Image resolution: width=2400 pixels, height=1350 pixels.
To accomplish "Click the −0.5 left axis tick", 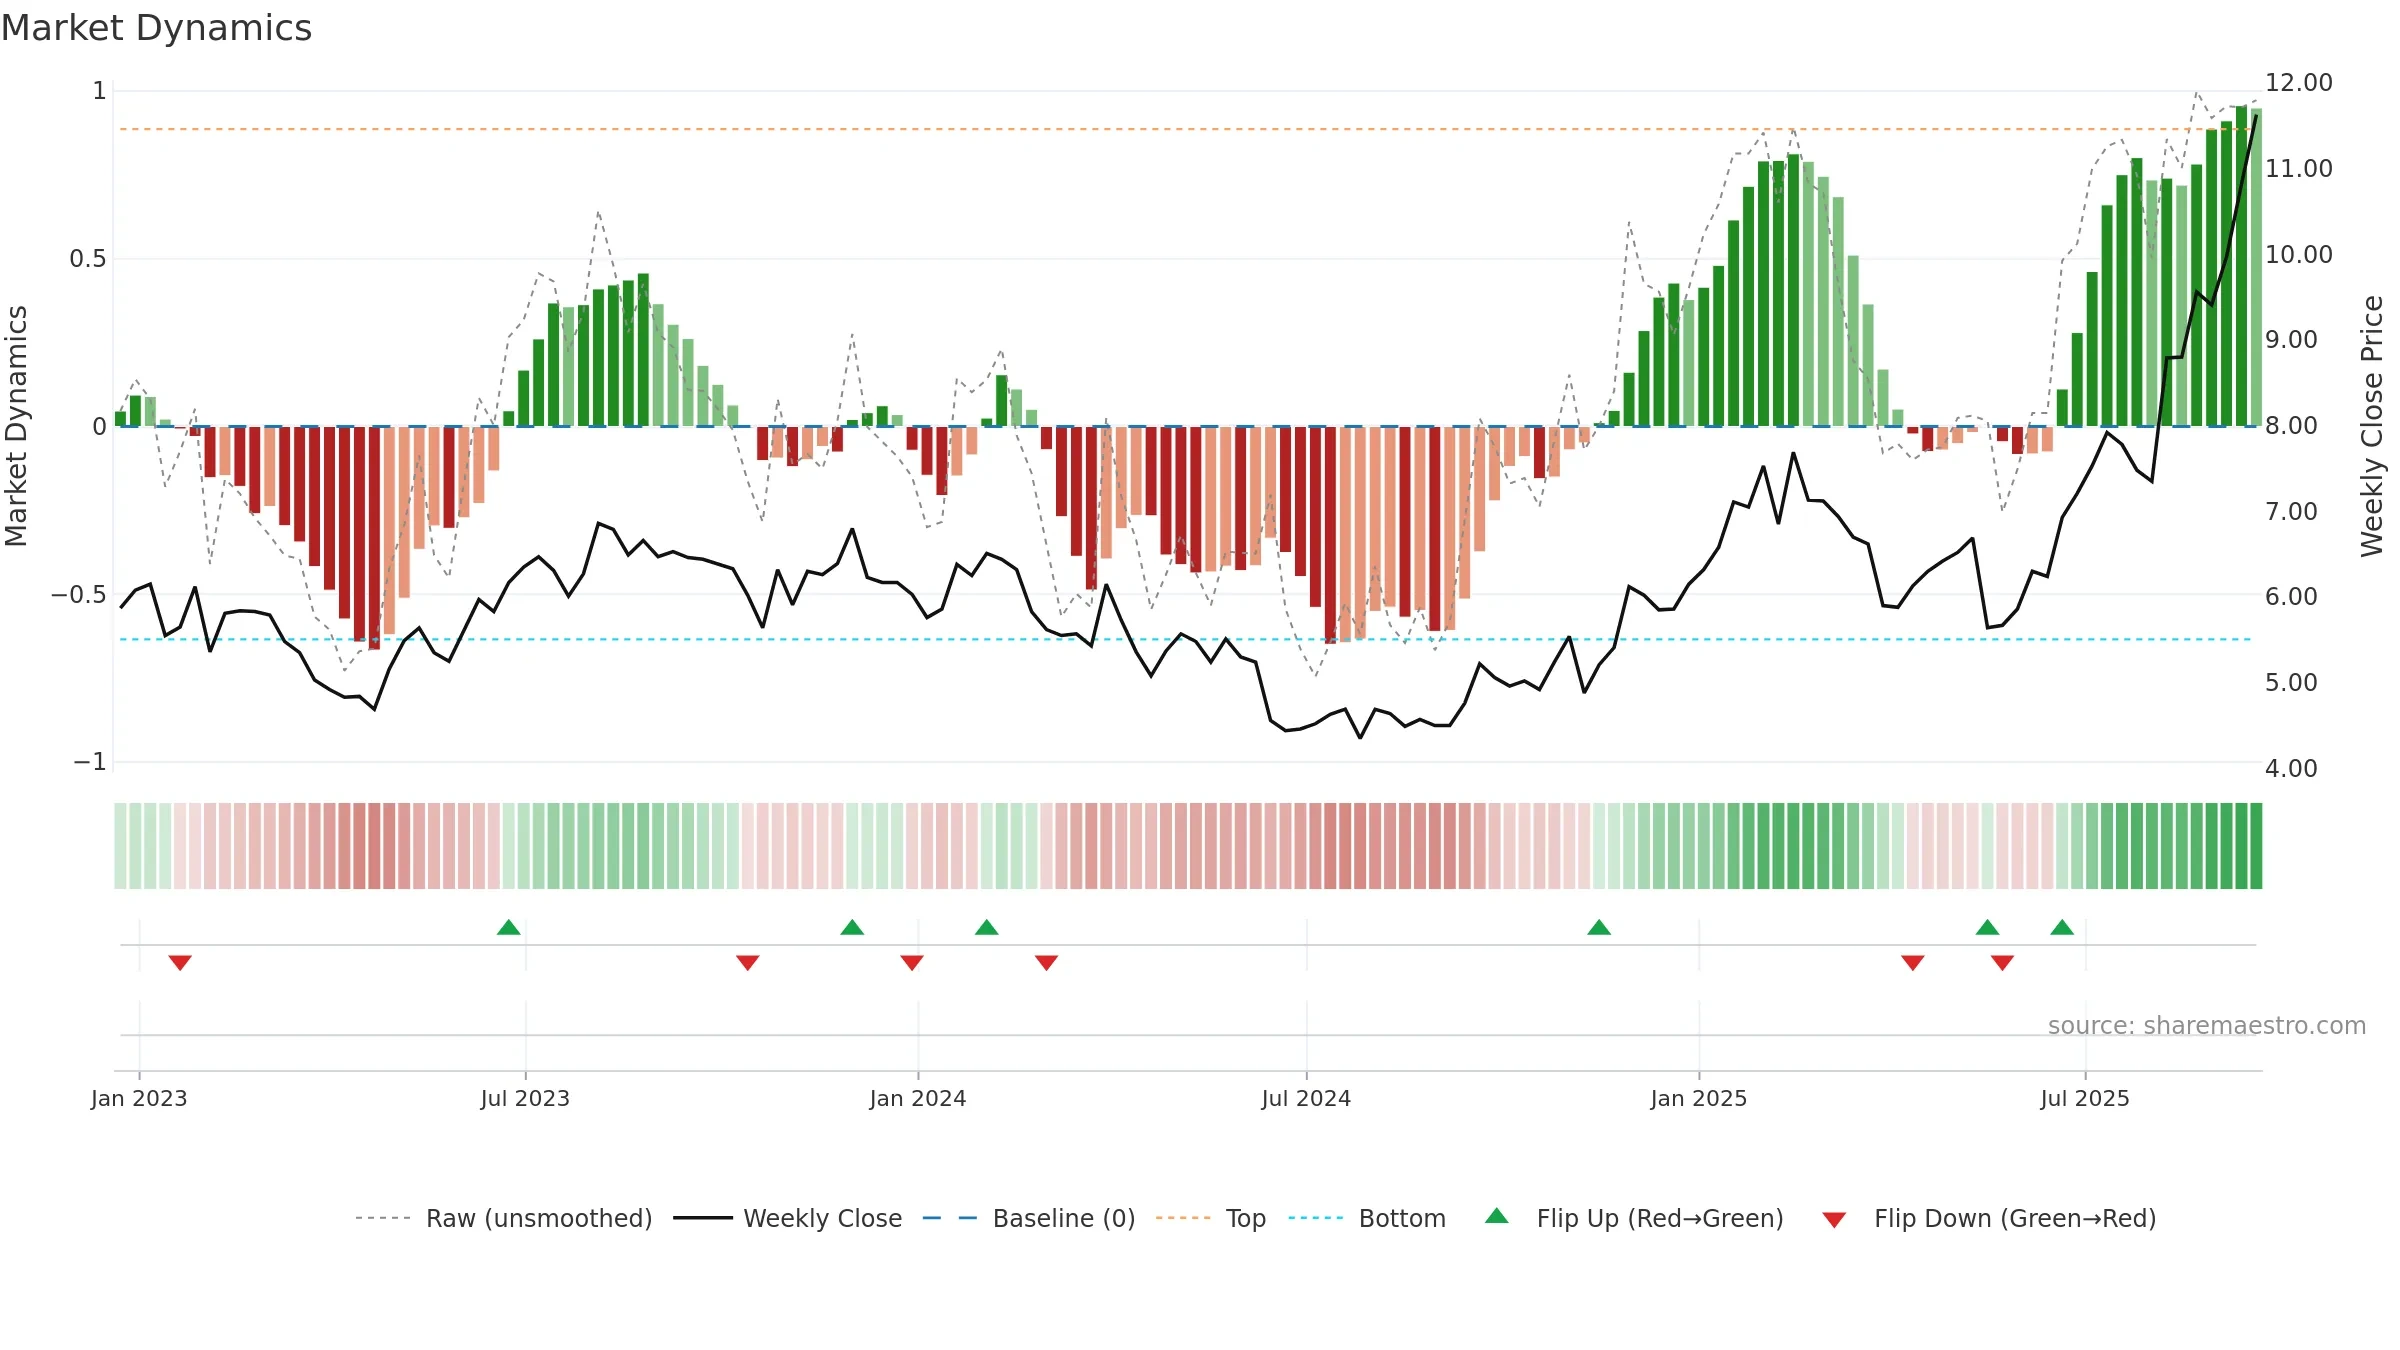I will coord(79,594).
